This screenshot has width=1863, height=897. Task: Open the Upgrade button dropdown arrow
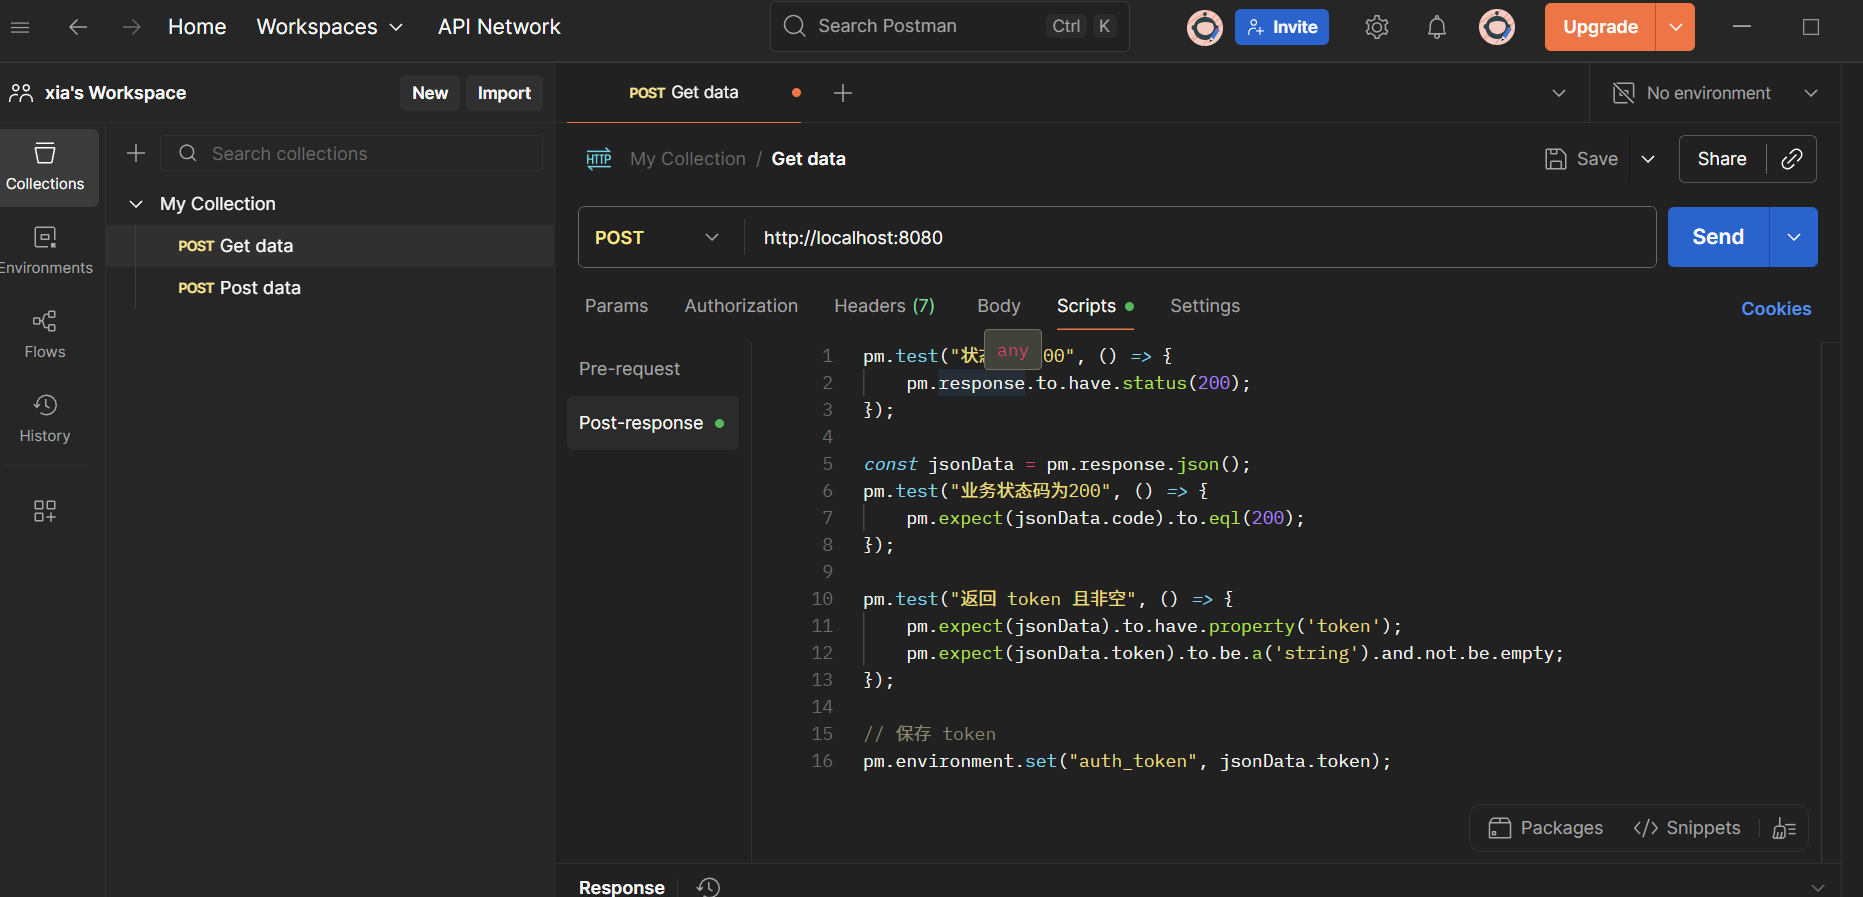point(1676,27)
